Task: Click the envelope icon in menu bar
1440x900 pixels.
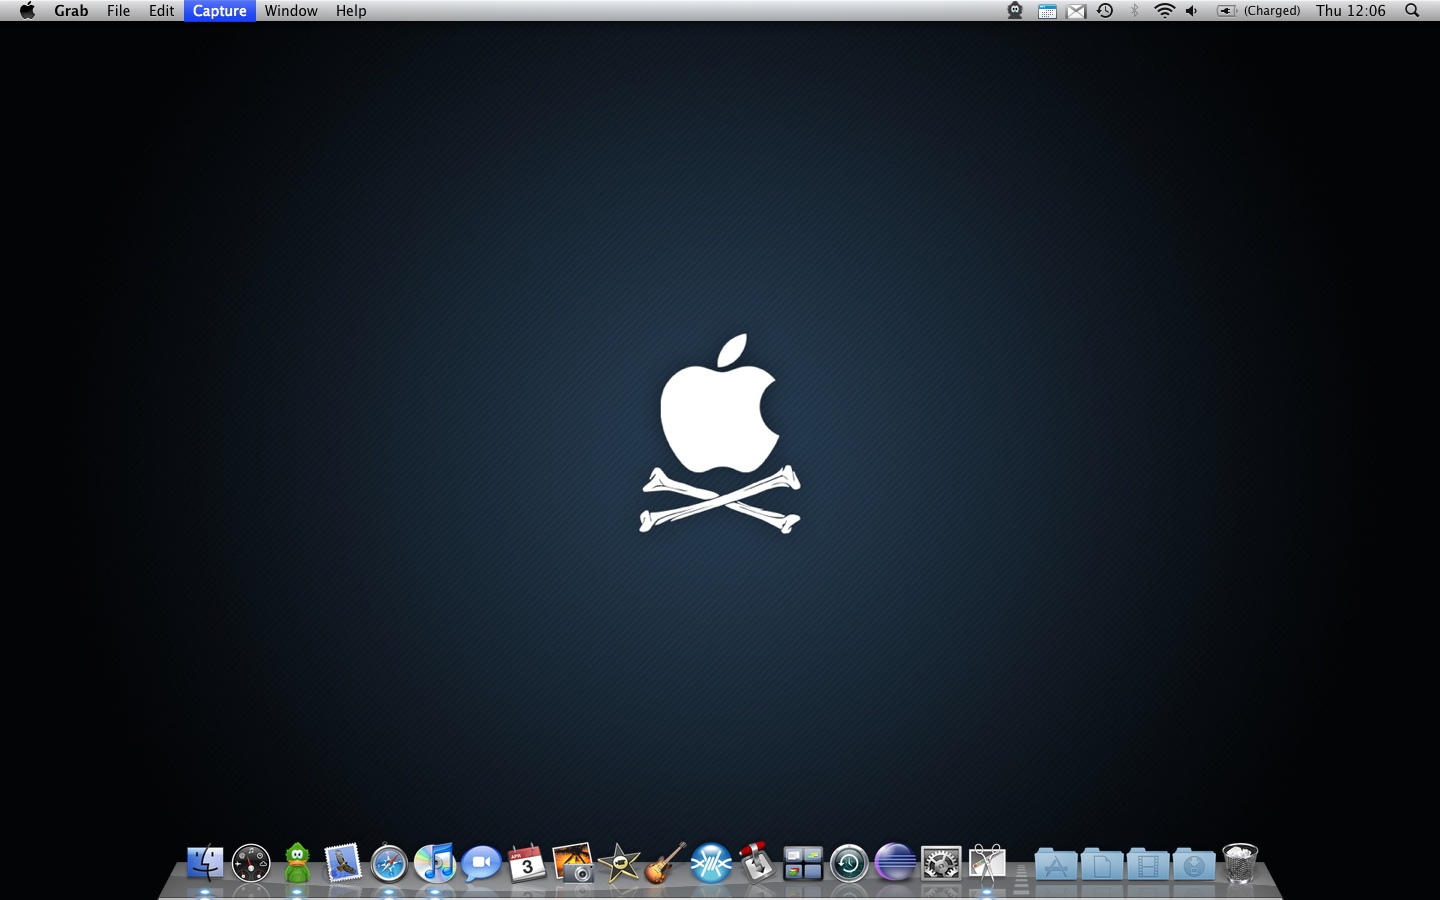Action: point(1076,11)
